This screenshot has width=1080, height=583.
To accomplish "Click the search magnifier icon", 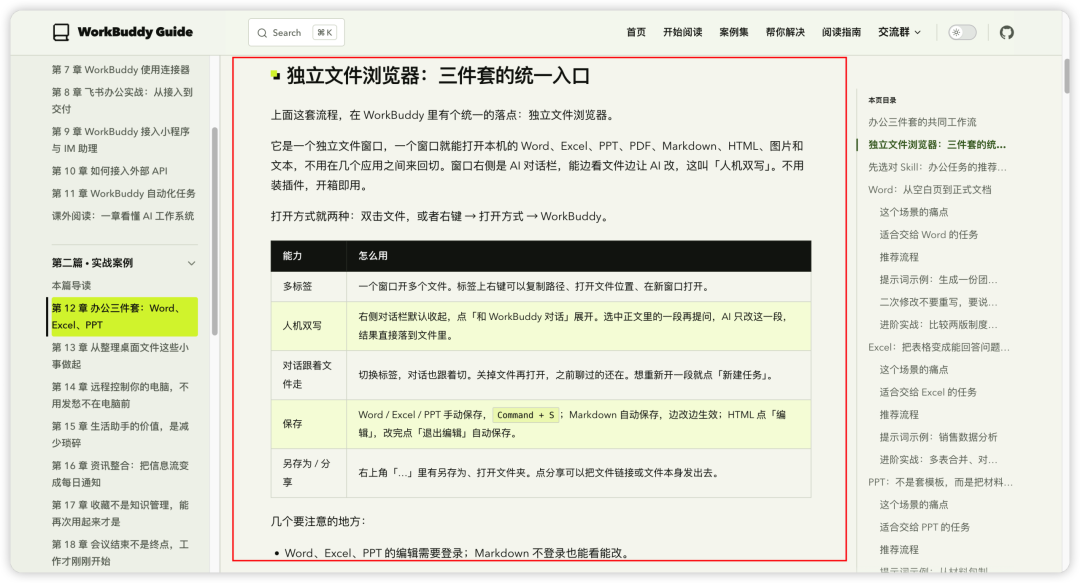I will [x=262, y=33].
